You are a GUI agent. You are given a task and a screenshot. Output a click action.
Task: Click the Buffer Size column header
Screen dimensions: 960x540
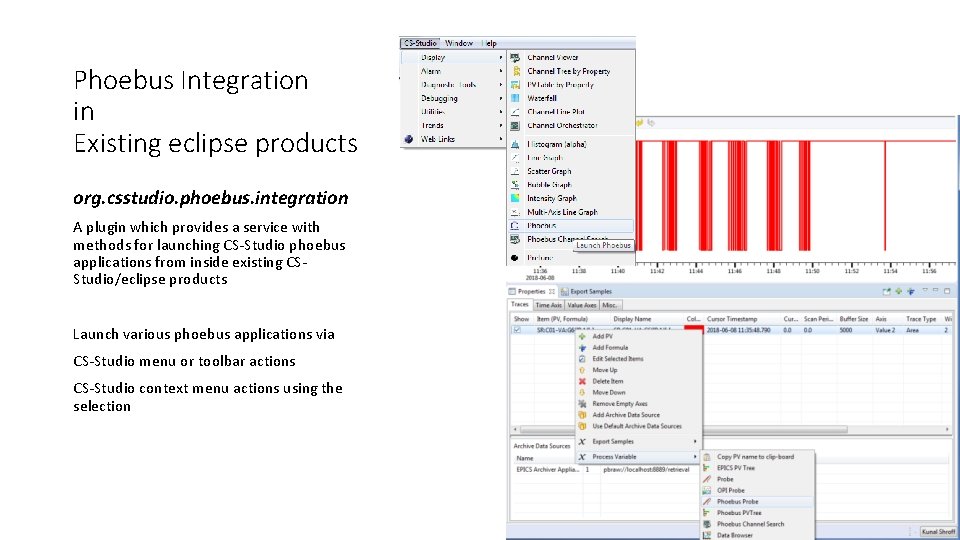tap(853, 319)
